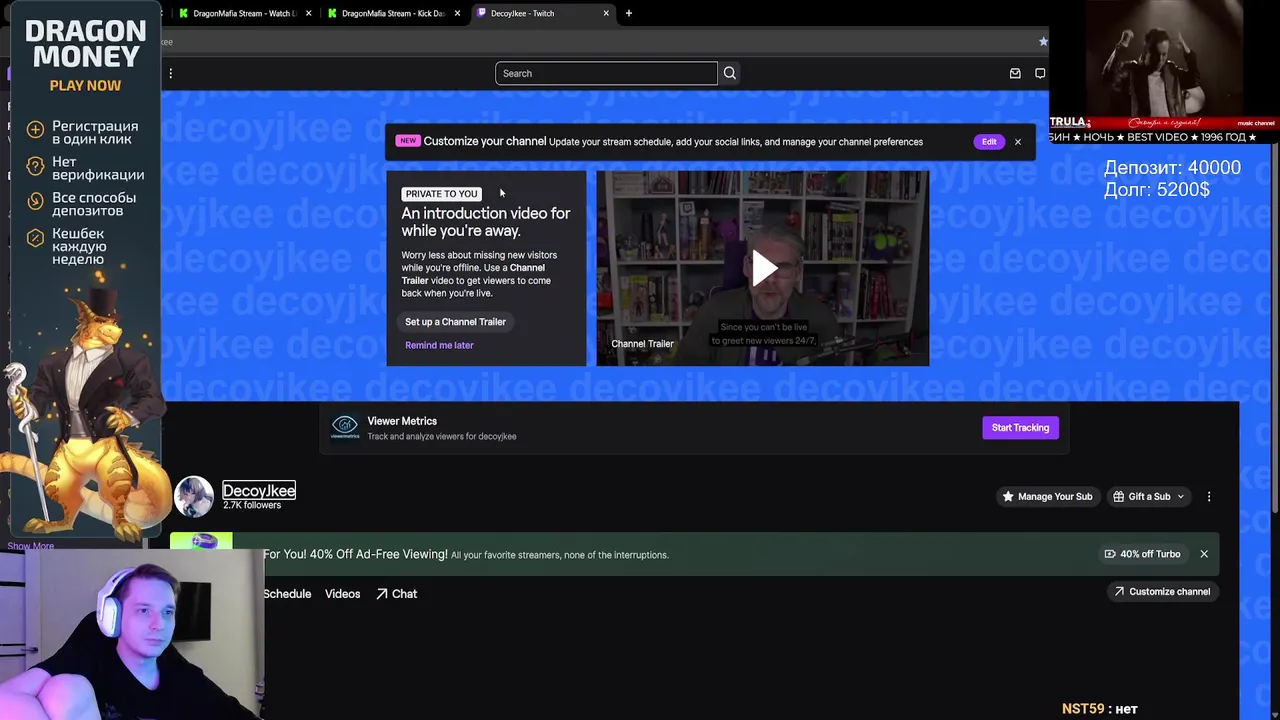Bookmark page with the star icon

coord(1043,41)
